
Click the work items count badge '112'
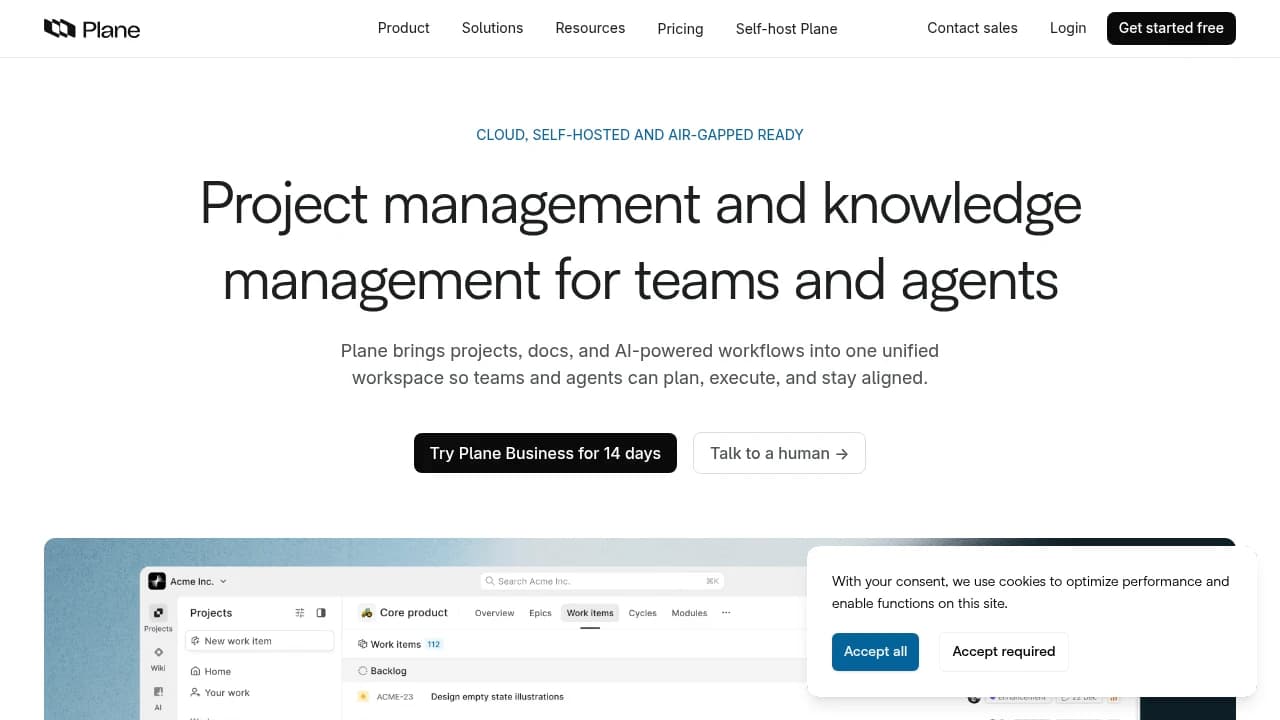coord(434,644)
